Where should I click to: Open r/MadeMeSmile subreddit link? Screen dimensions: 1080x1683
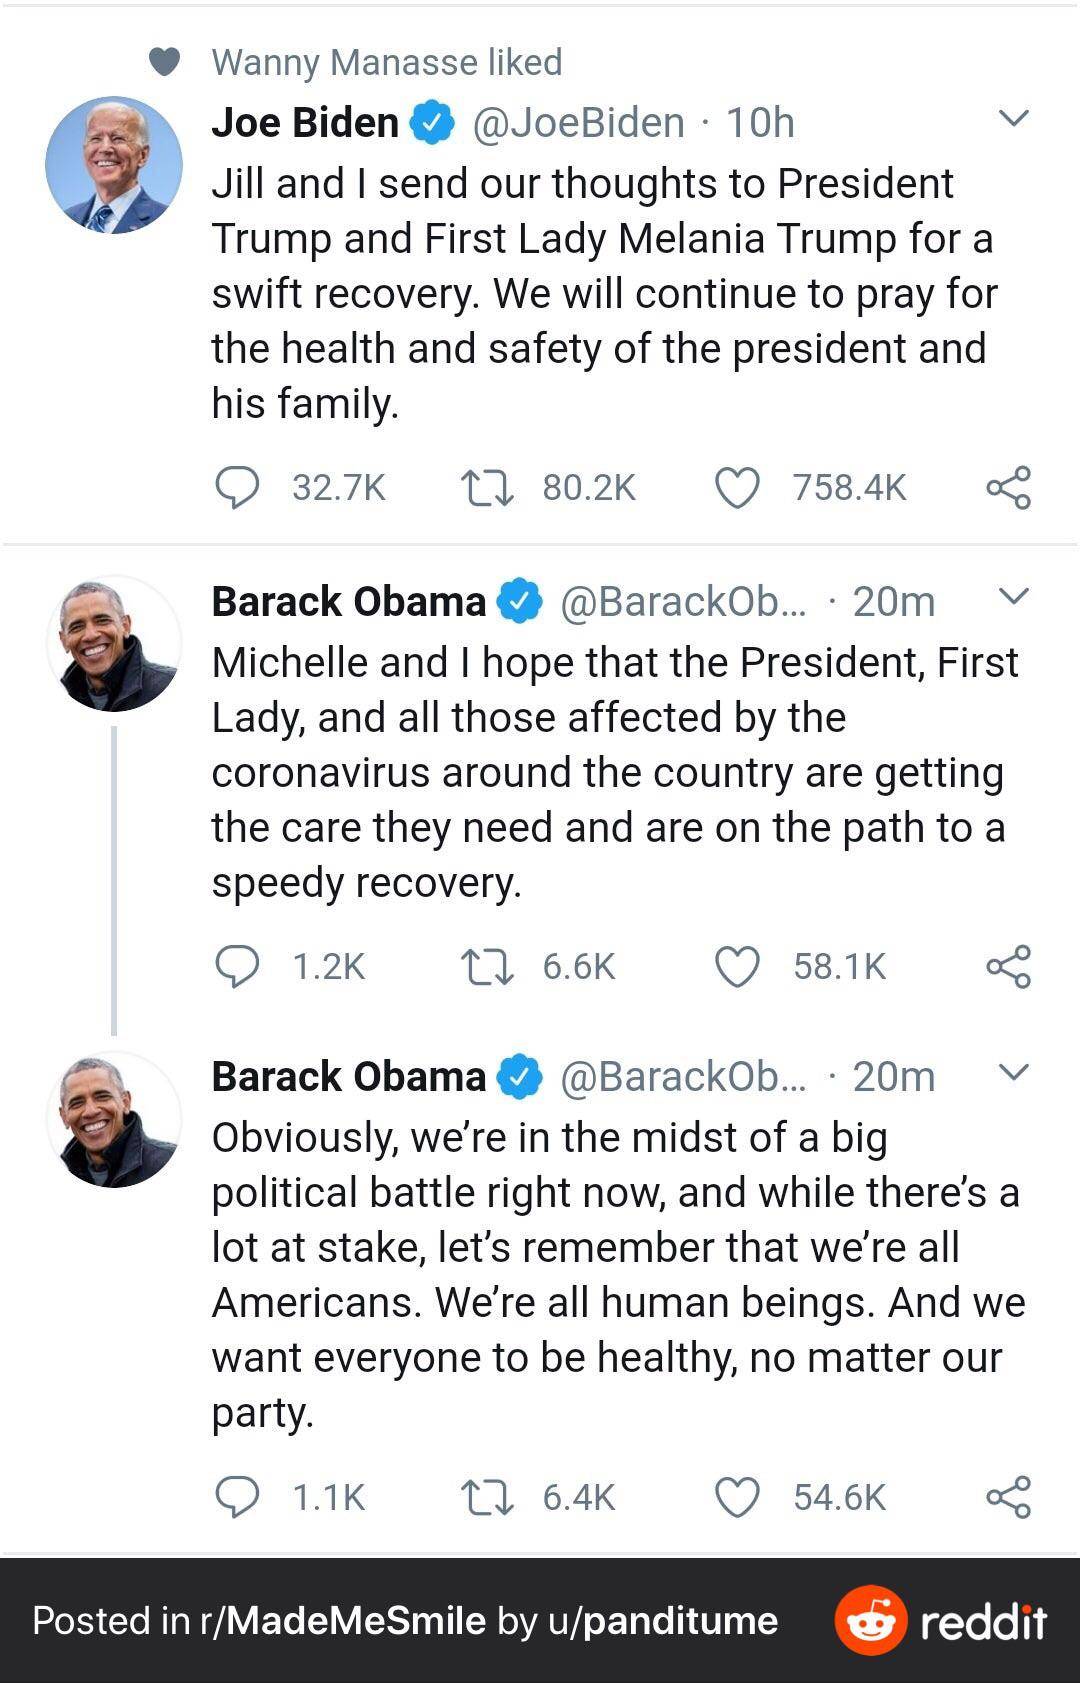[x=343, y=1621]
